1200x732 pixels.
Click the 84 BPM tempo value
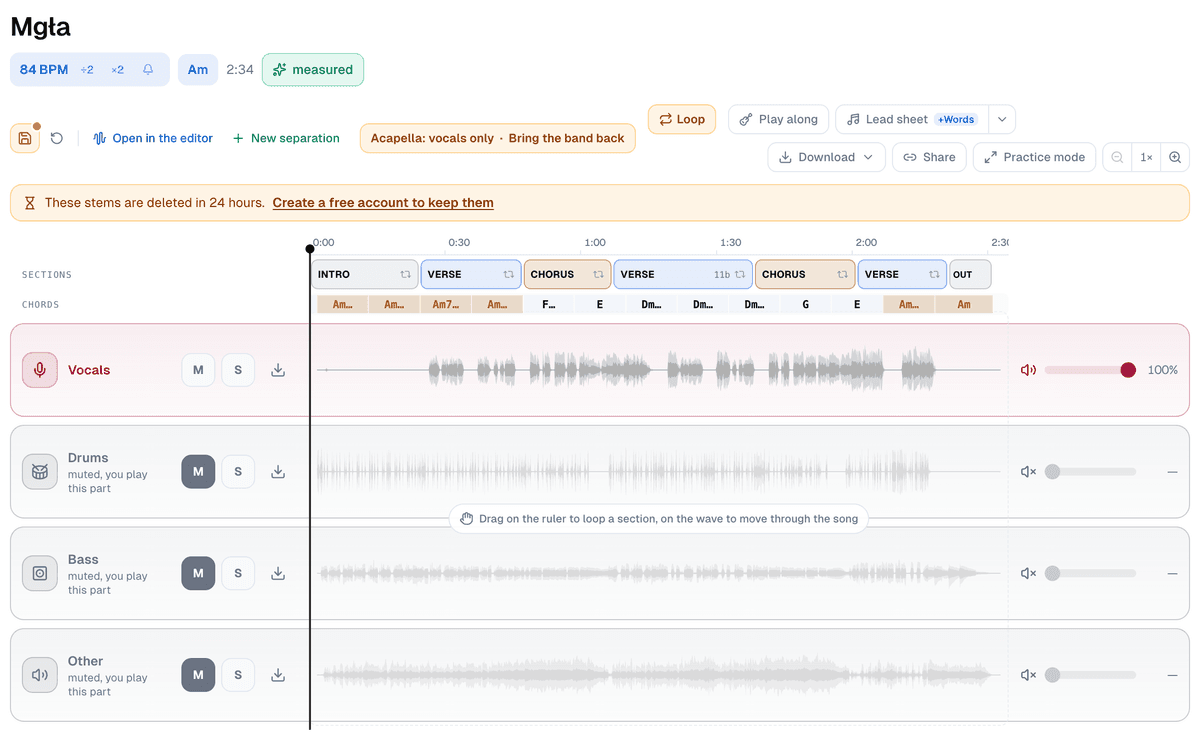[x=44, y=70]
